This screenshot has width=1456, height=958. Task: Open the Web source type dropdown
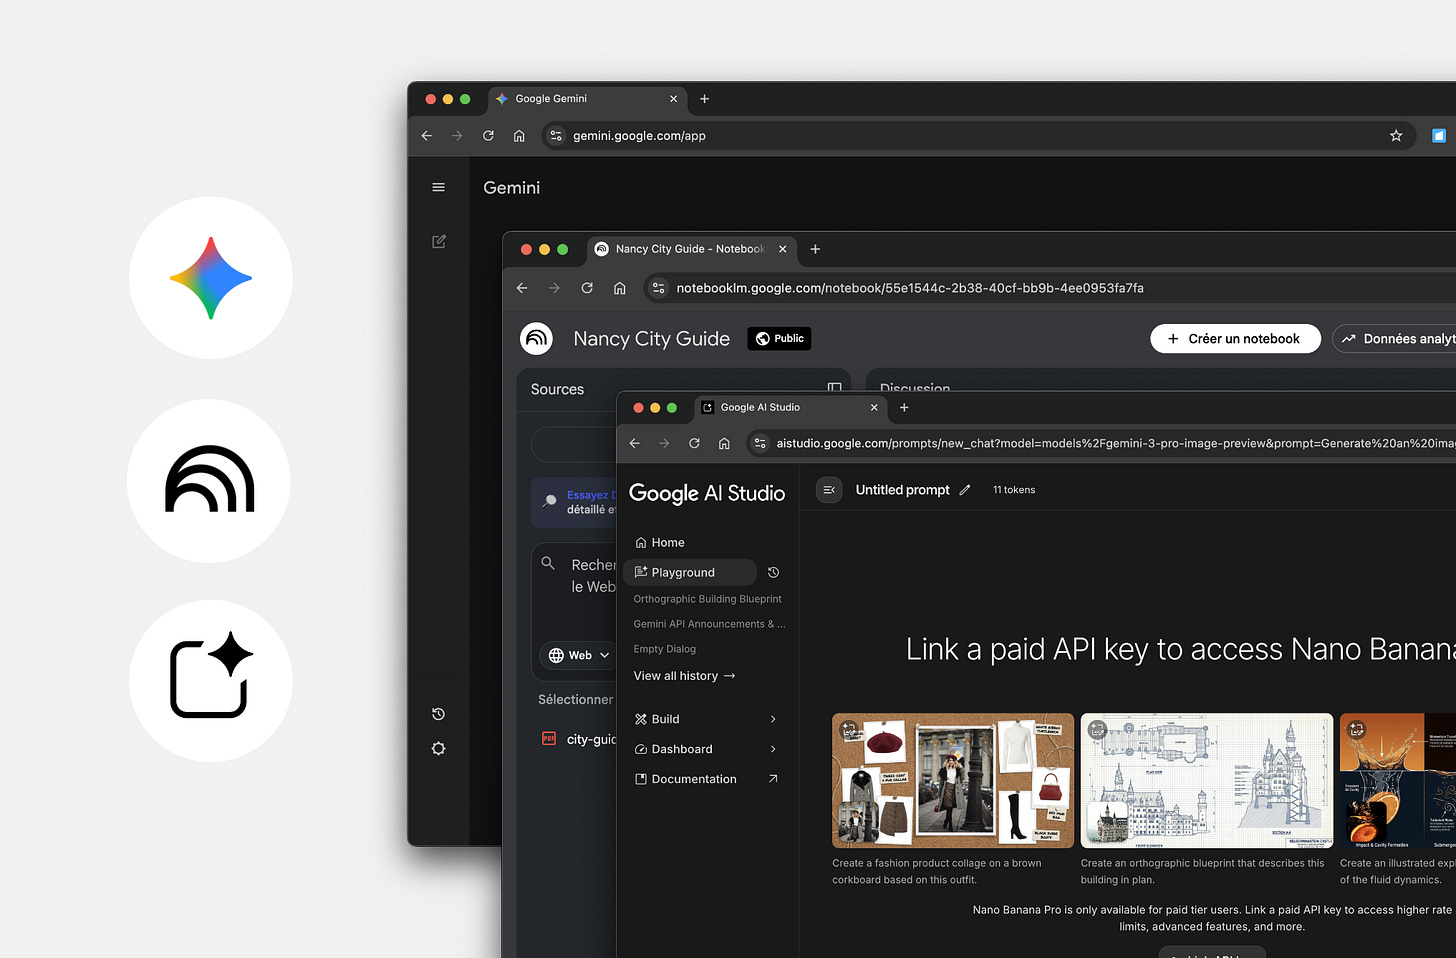[579, 655]
